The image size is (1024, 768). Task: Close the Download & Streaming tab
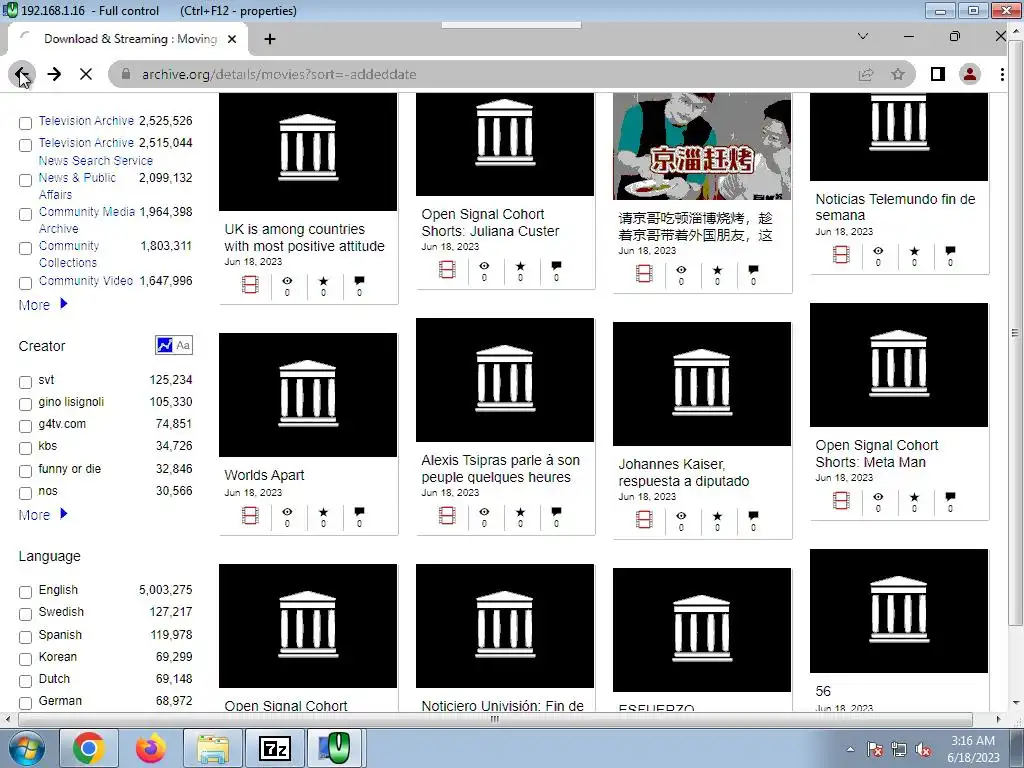232,39
